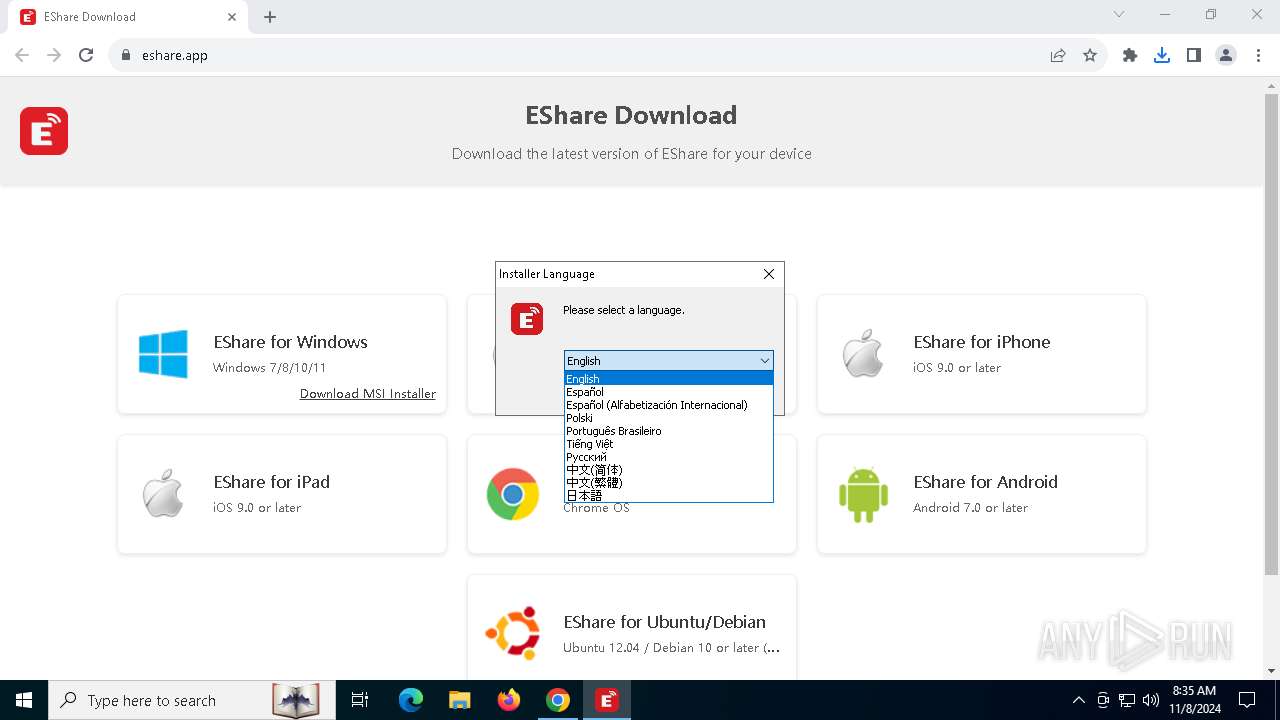1280x720 pixels.
Task: Click the page vertical scrollbar
Action: (x=1271, y=335)
